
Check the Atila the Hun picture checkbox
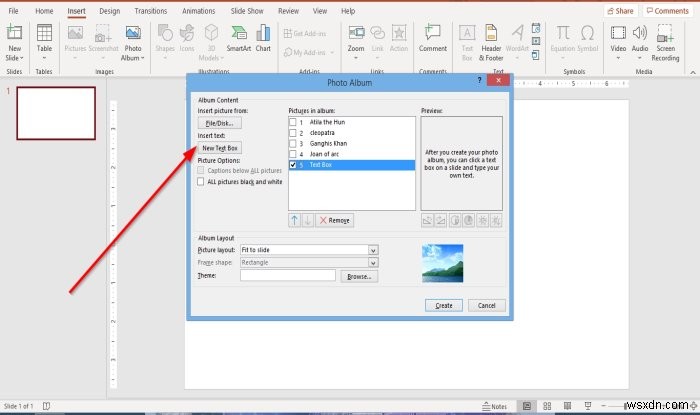point(292,122)
